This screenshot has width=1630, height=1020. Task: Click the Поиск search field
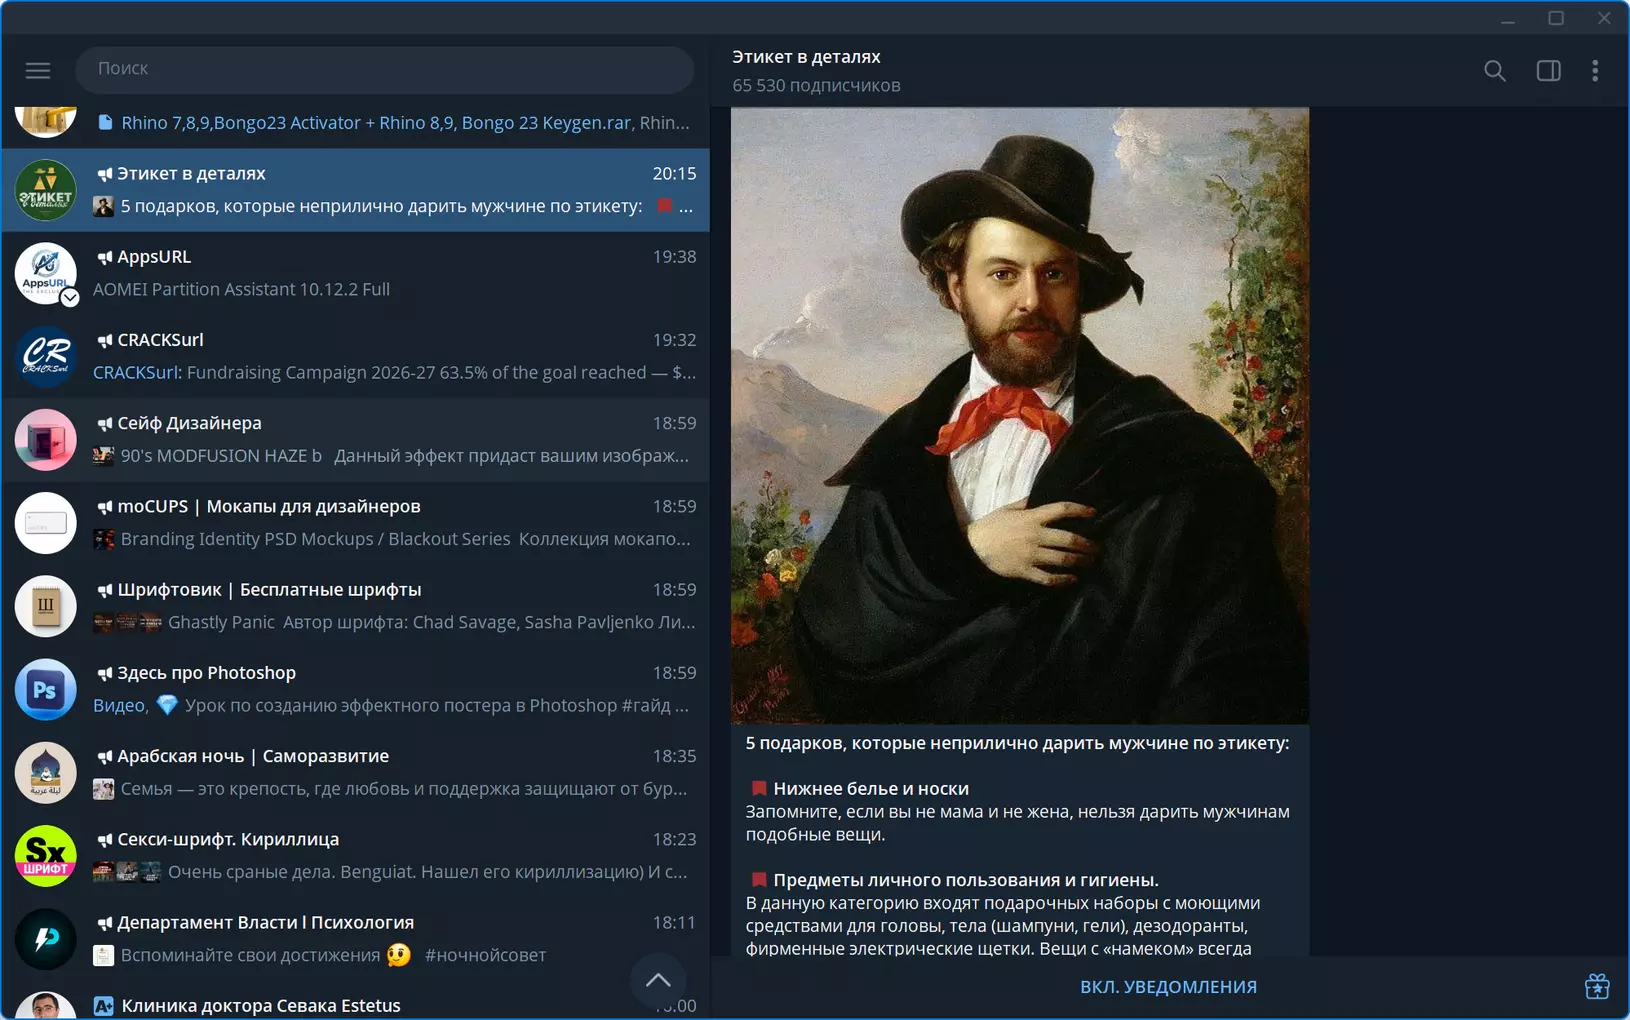[385, 69]
